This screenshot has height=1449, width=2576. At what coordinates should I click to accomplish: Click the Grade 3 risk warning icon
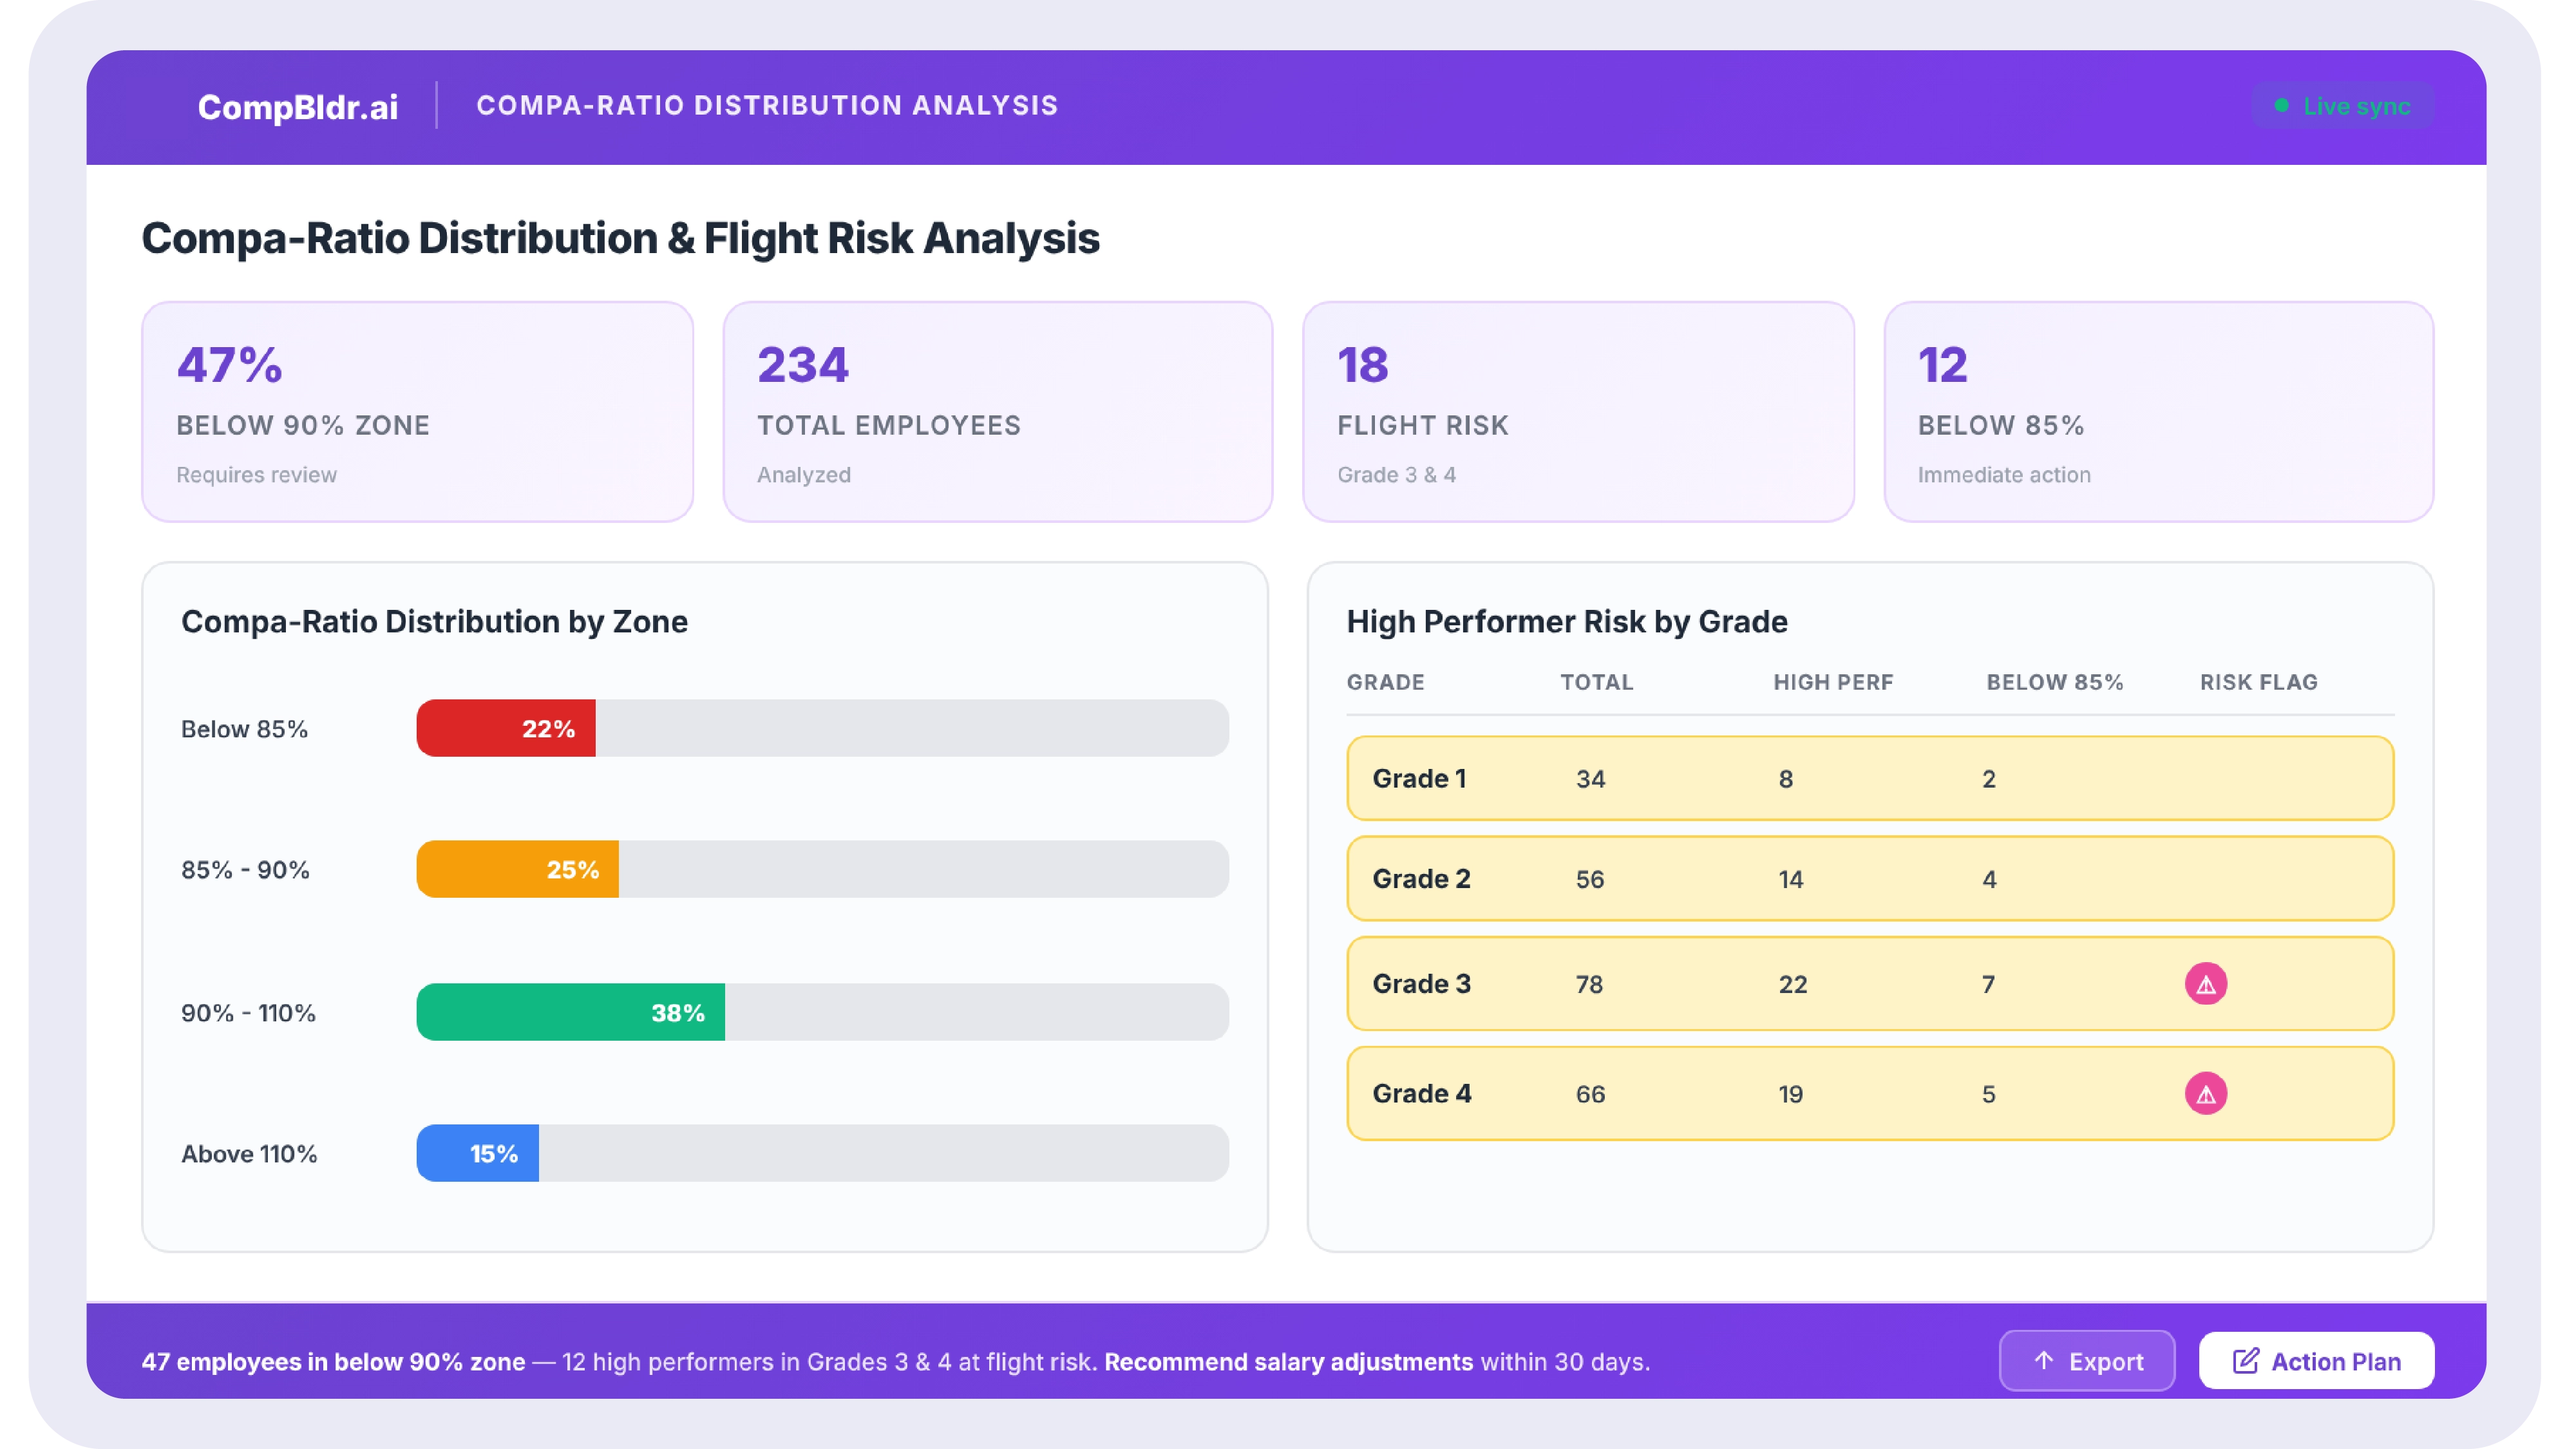pyautogui.click(x=2205, y=984)
